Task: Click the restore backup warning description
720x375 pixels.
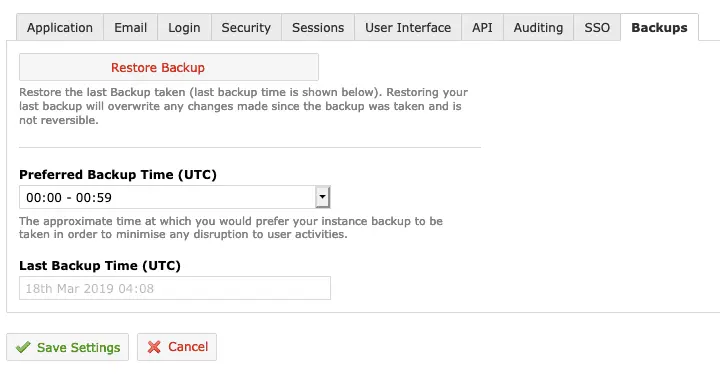Action: click(x=243, y=106)
